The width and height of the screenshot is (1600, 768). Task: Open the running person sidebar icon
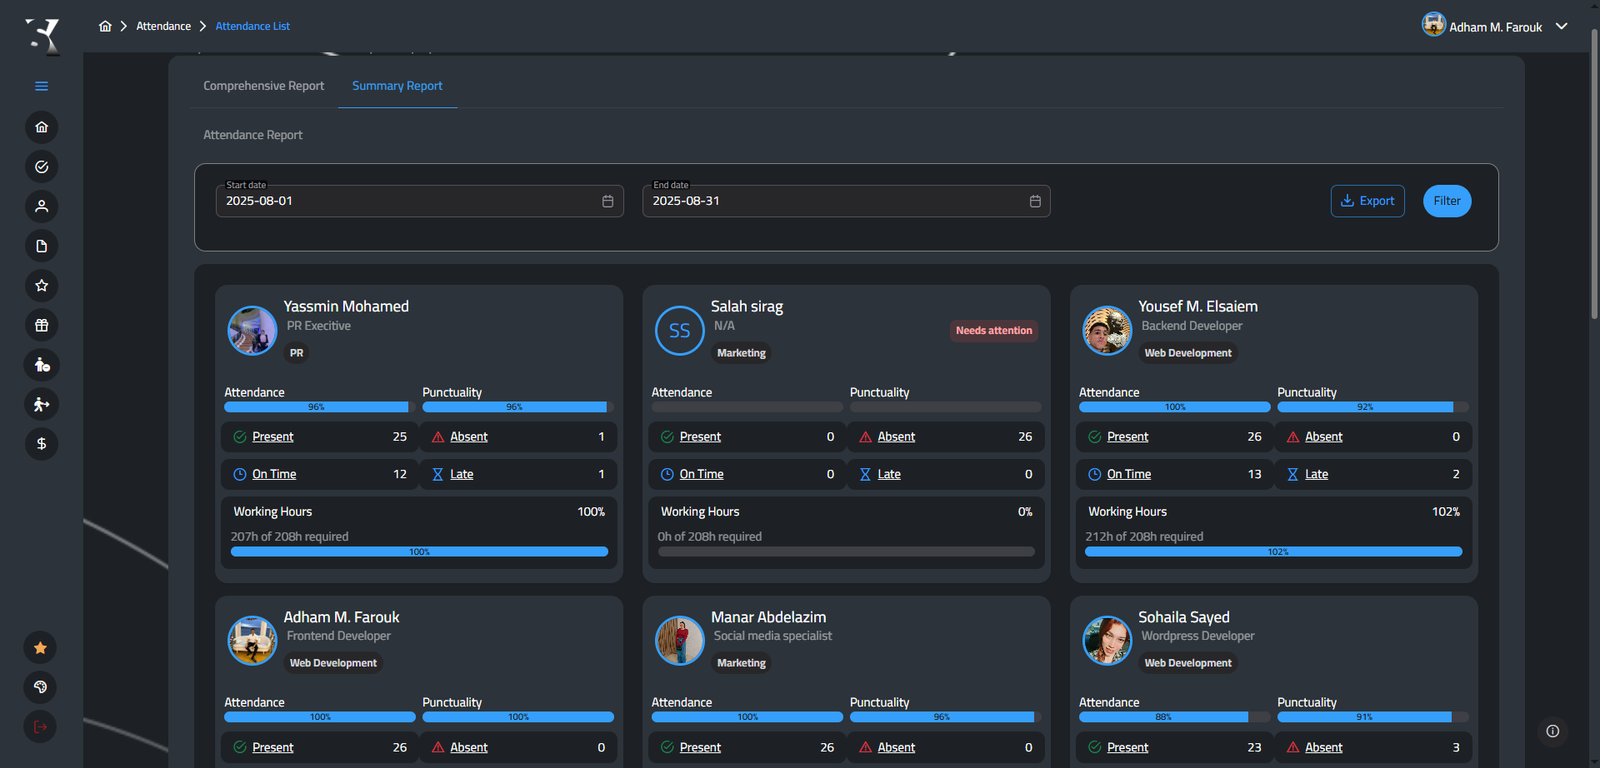click(41, 404)
